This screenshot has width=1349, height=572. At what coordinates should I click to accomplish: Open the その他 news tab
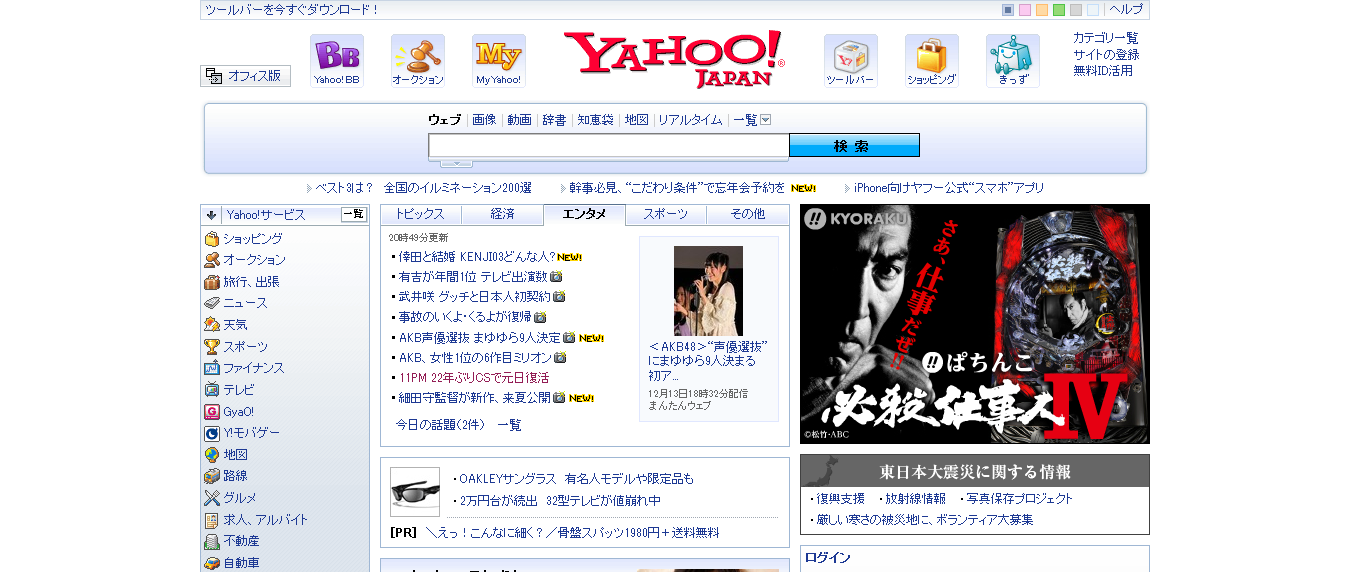[748, 214]
